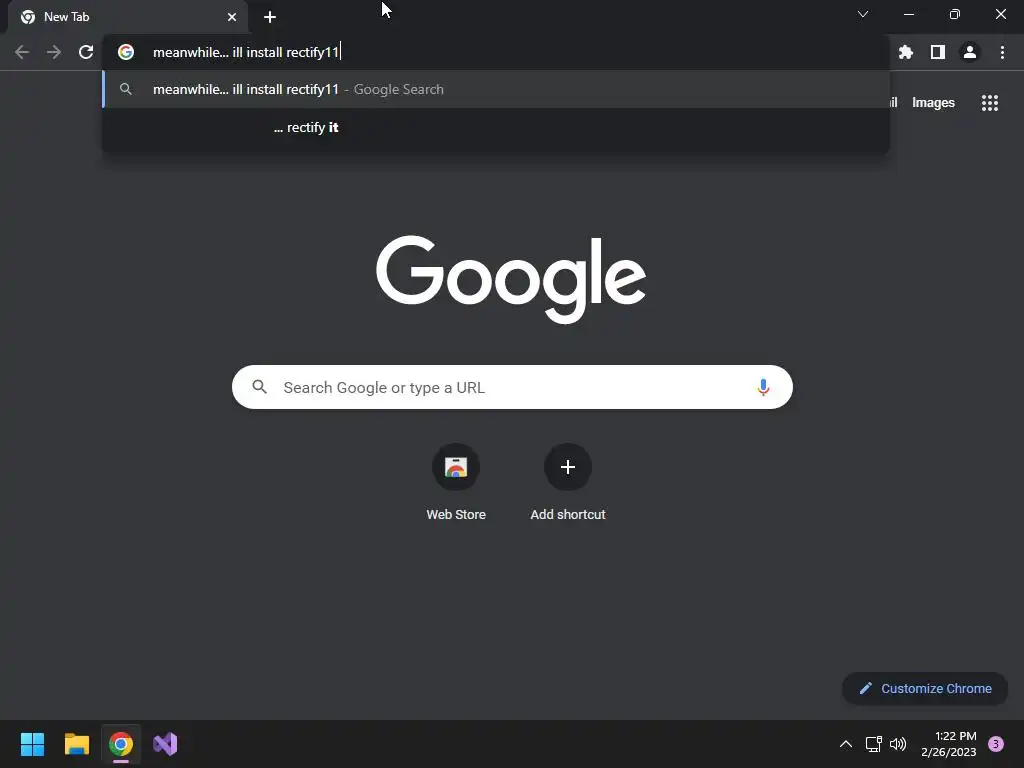Toggle the Chrome side panel icon
This screenshot has width=1024, height=768.
(938, 52)
